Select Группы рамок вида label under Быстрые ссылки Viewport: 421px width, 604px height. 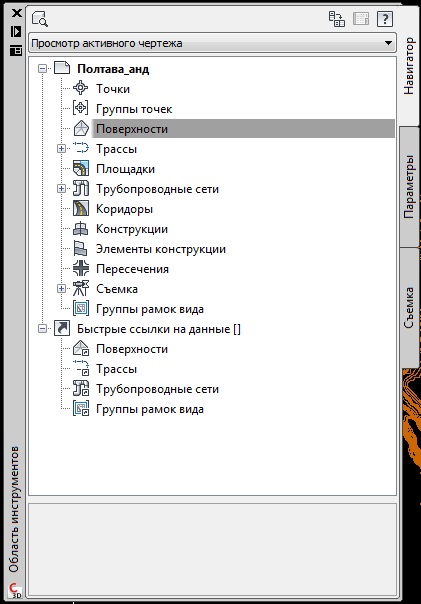(150, 409)
